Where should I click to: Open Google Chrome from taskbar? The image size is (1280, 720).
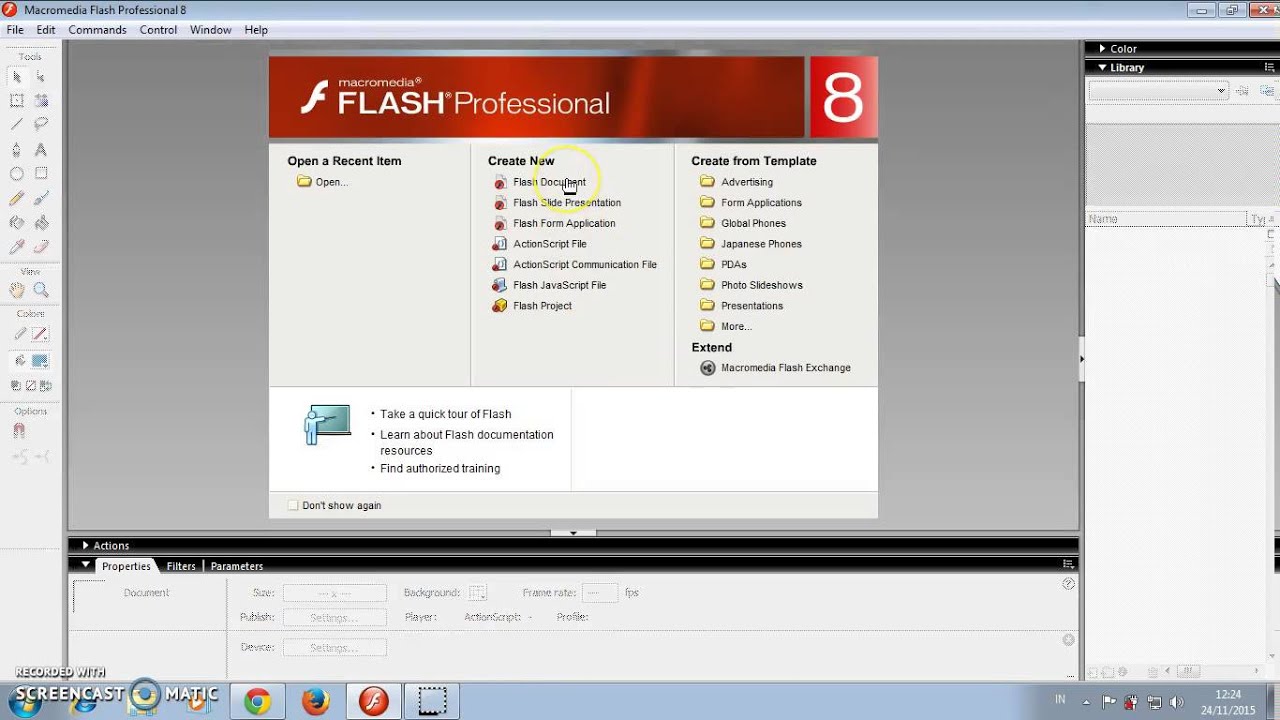click(x=257, y=702)
